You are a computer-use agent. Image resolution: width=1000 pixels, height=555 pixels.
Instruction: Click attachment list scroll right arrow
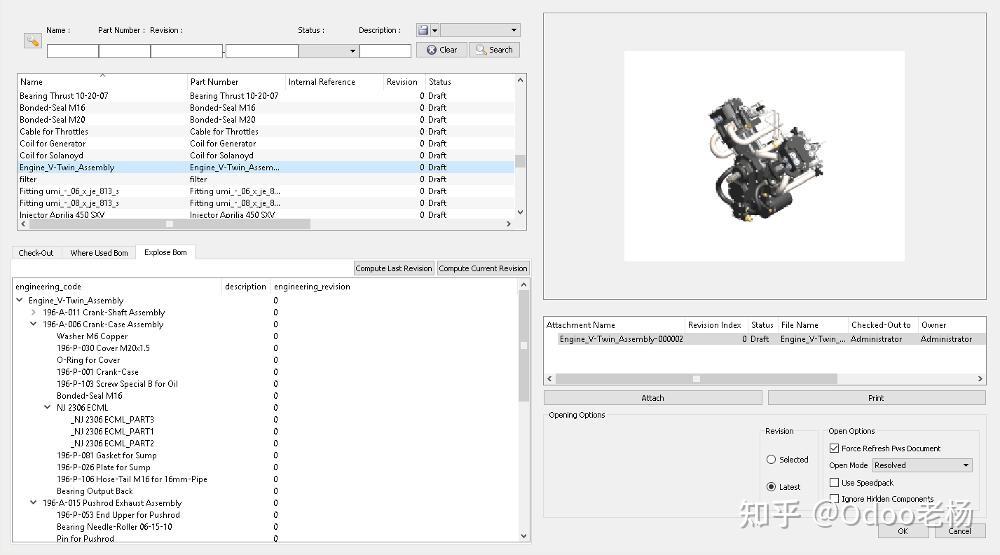point(980,379)
